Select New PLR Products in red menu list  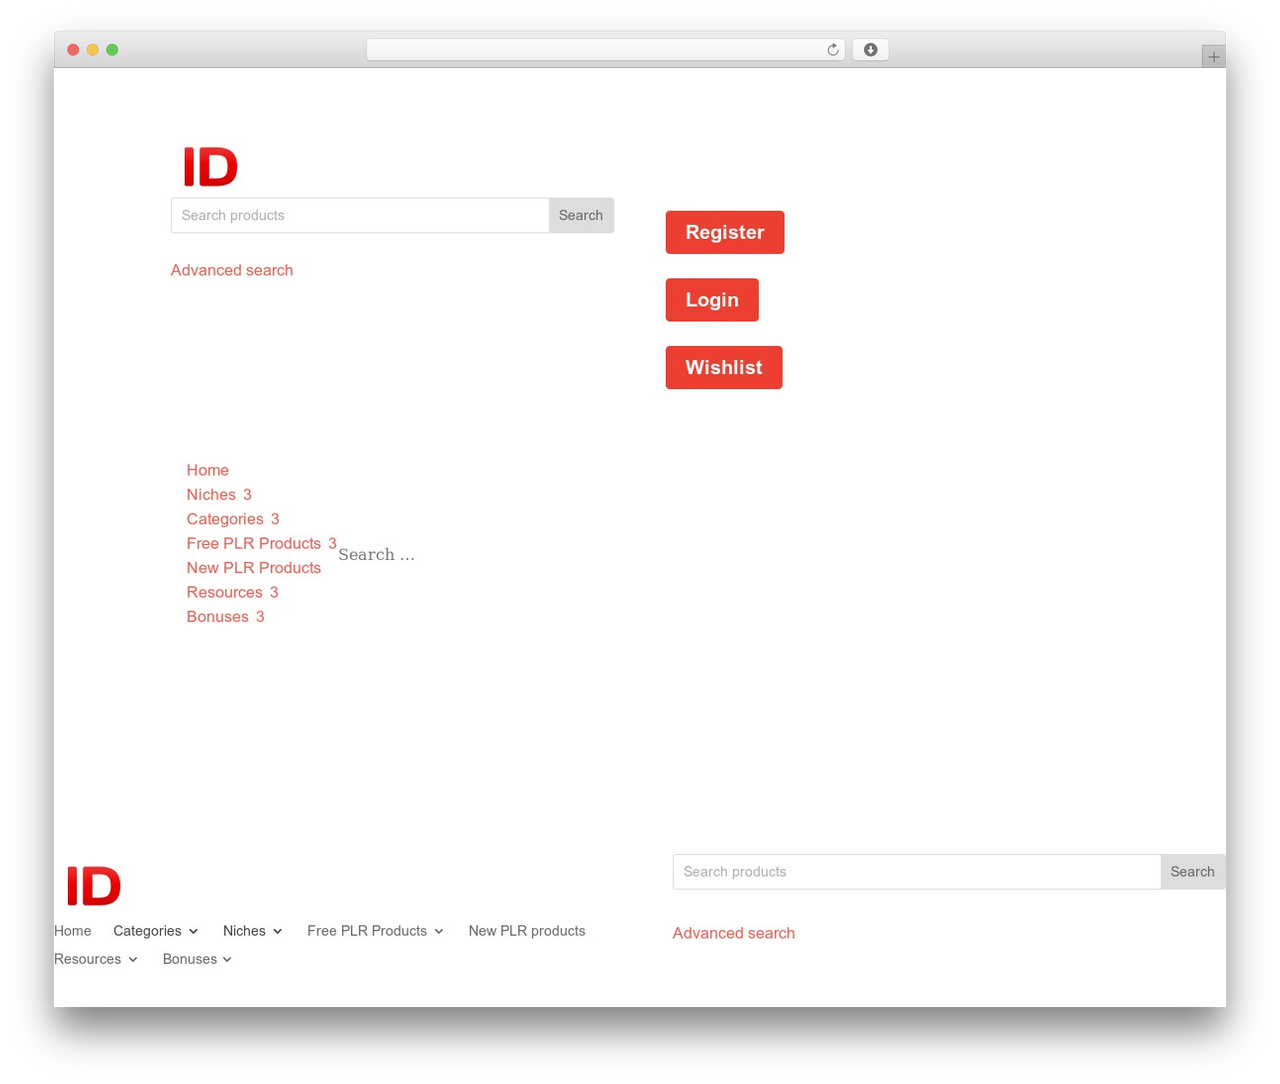(254, 568)
